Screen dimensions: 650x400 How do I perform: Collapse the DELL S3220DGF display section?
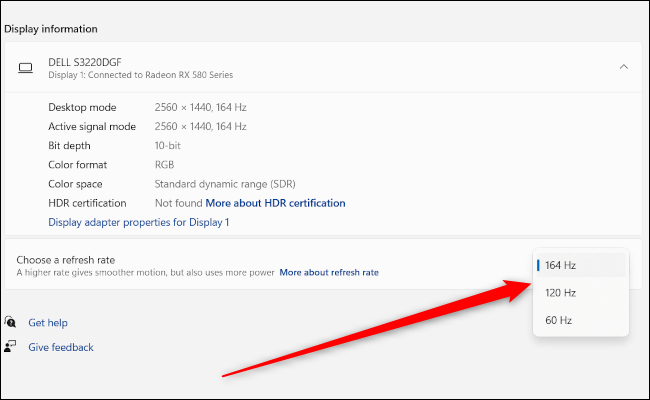[x=623, y=67]
